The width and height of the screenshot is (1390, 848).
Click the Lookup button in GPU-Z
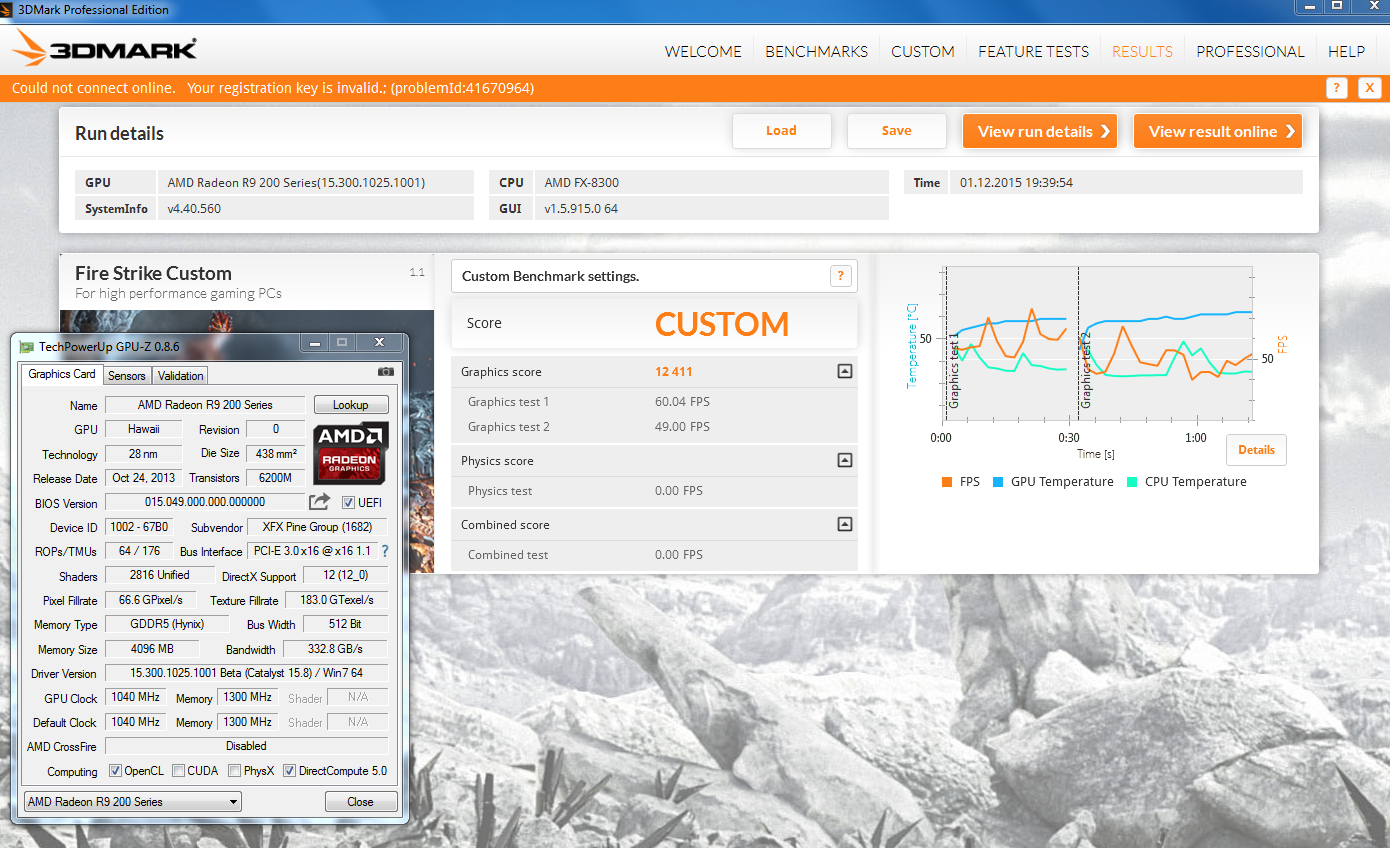click(351, 405)
